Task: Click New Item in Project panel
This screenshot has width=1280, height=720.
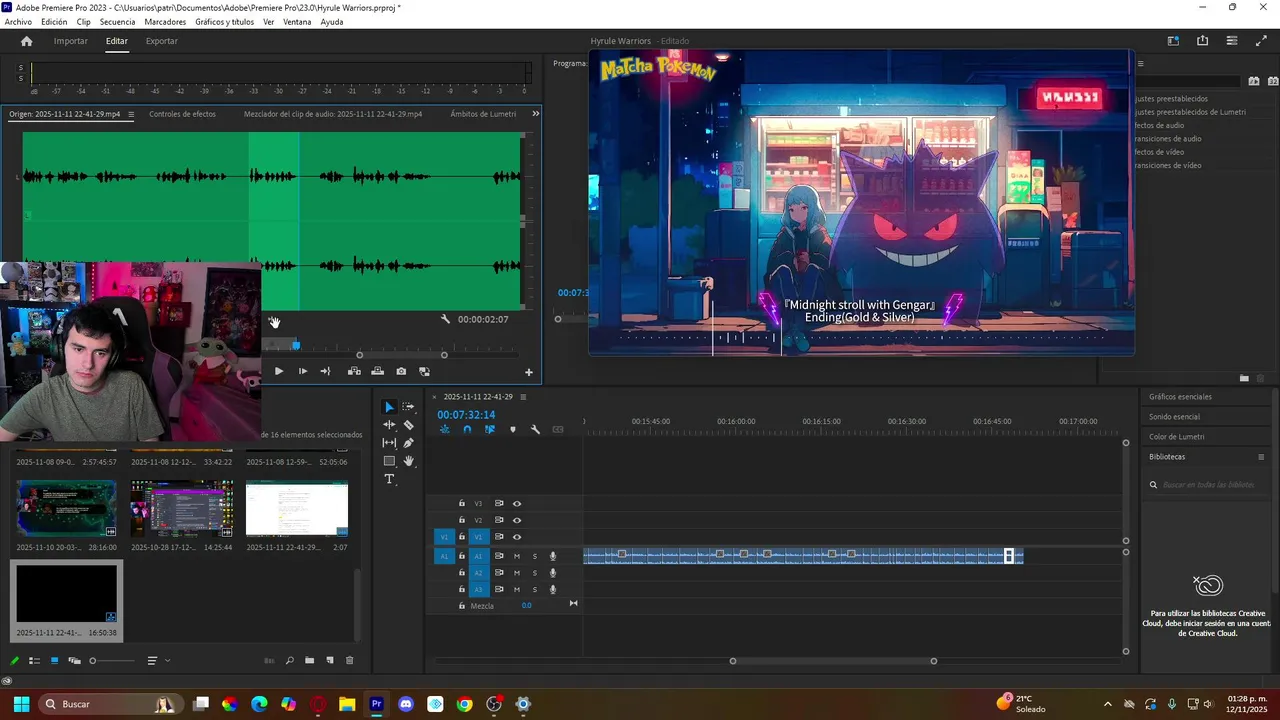Action: (330, 661)
